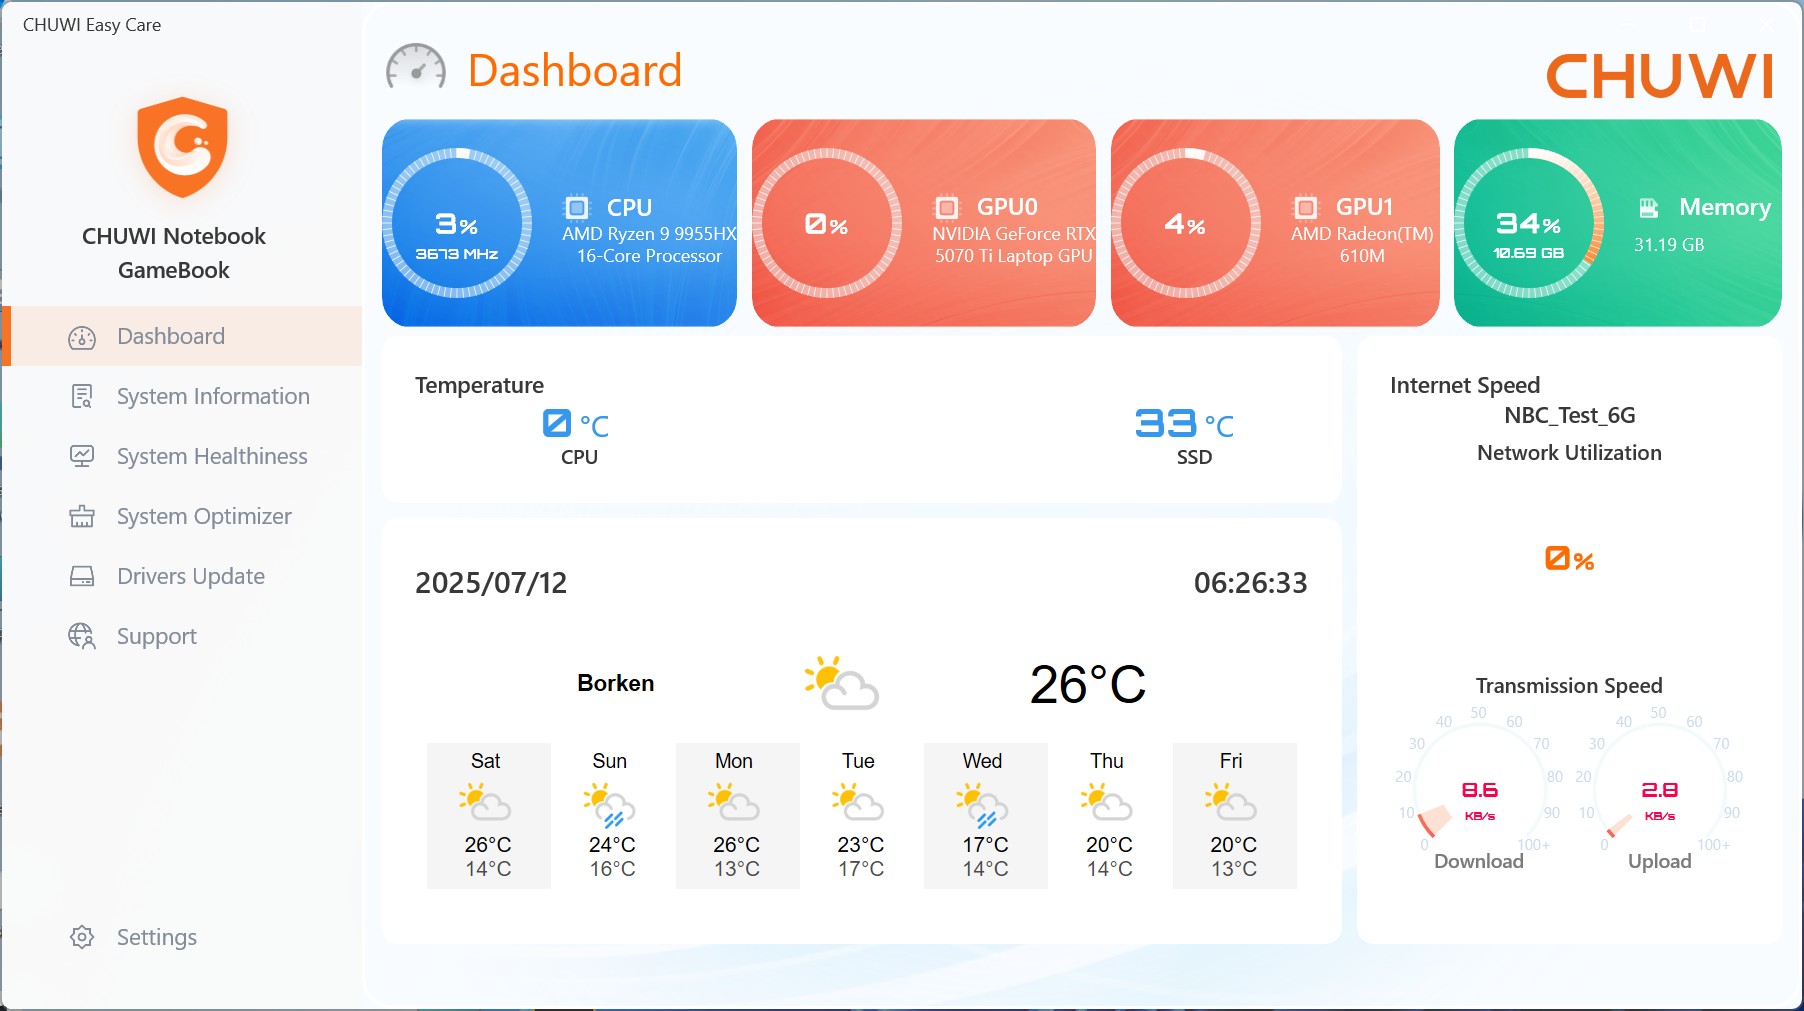The height and width of the screenshot is (1011, 1804).
Task: Click the CPU temperature reading
Action: (x=576, y=424)
